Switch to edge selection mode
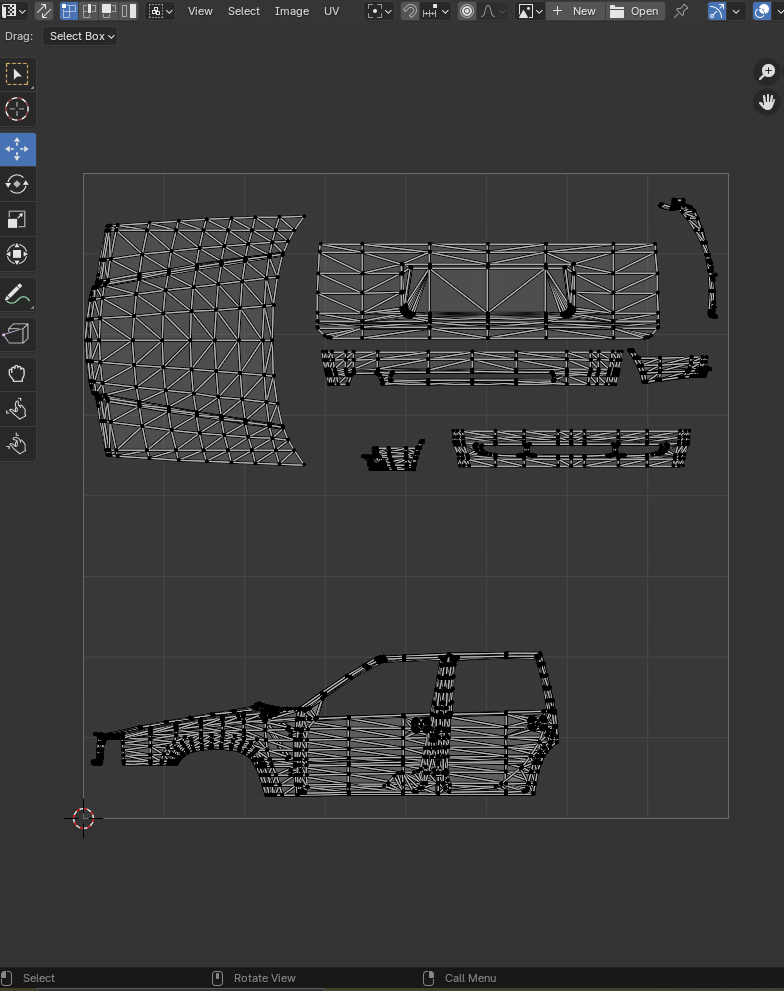Viewport: 784px width, 991px height. (89, 11)
